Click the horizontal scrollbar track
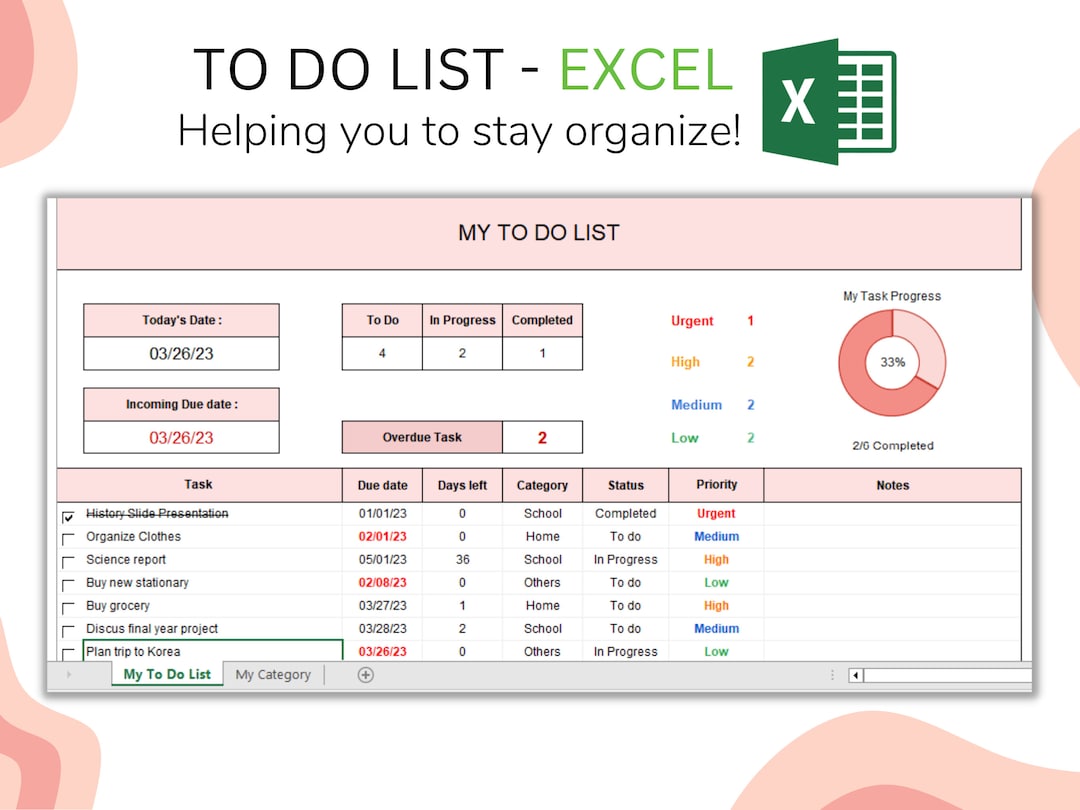Viewport: 1080px width, 810px height. pos(948,675)
